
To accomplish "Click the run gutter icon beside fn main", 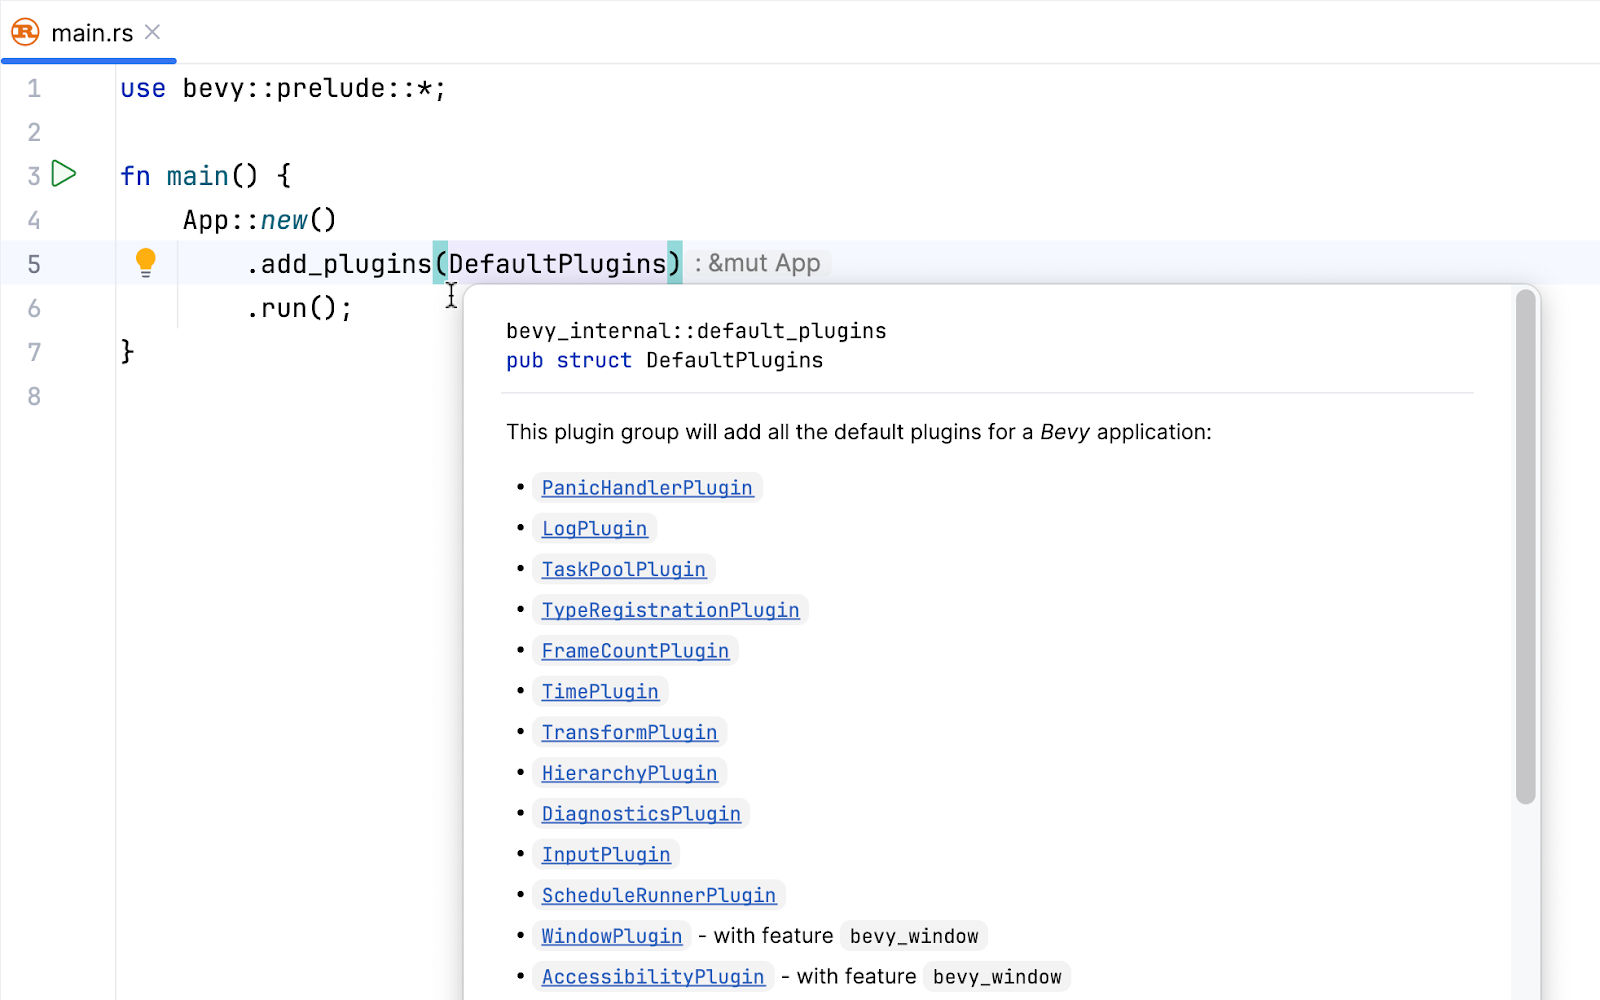I will pyautogui.click(x=64, y=174).
